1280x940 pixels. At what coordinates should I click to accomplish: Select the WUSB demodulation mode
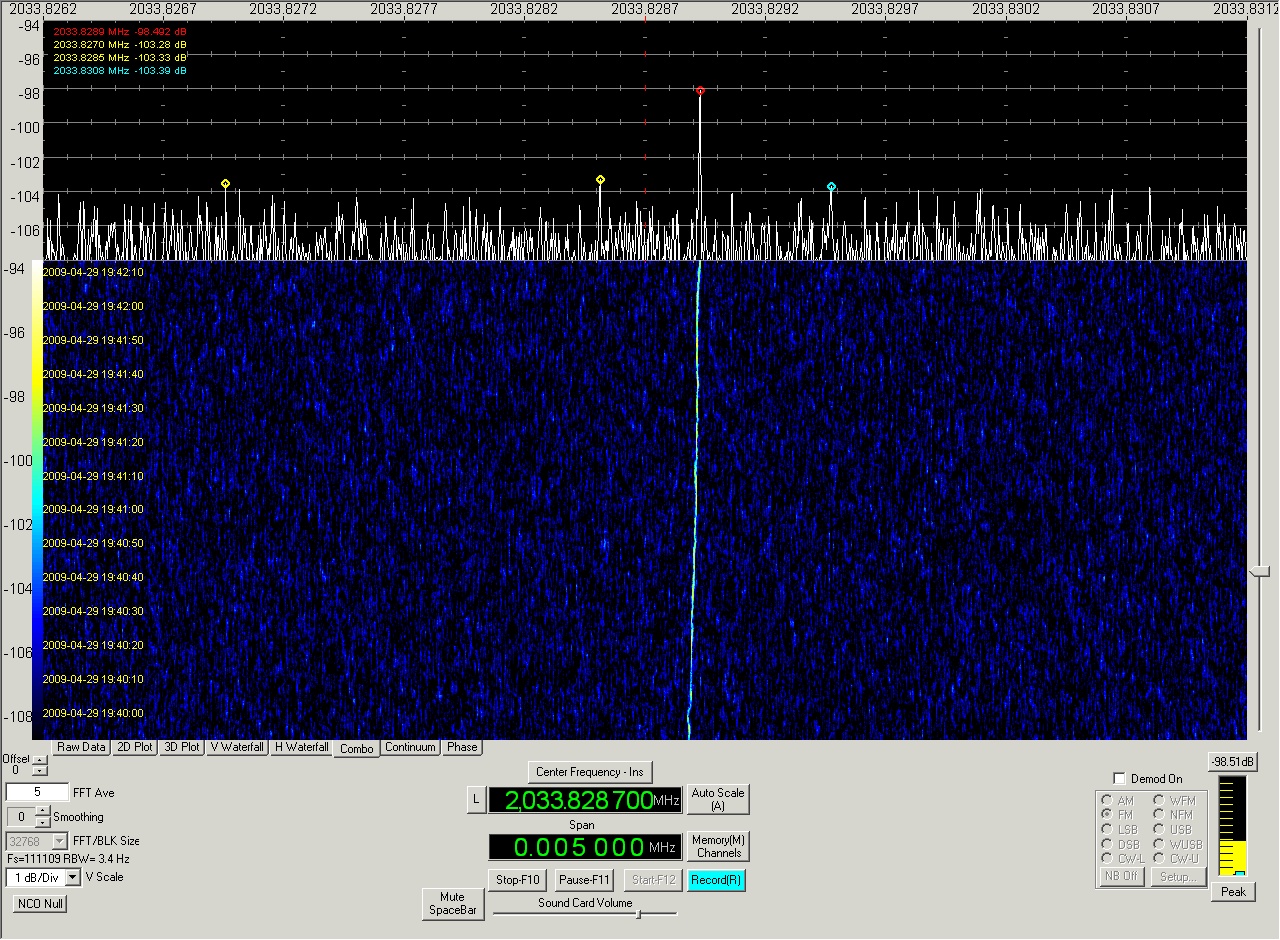pyautogui.click(x=1159, y=844)
